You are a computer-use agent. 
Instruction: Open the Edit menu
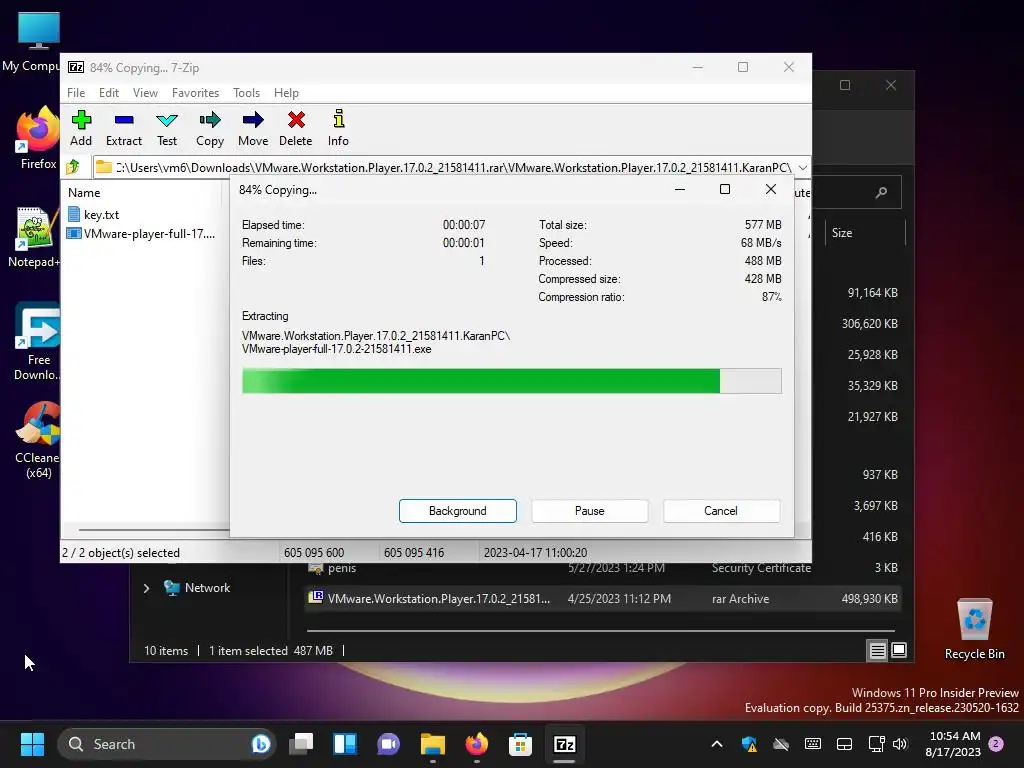[108, 93]
